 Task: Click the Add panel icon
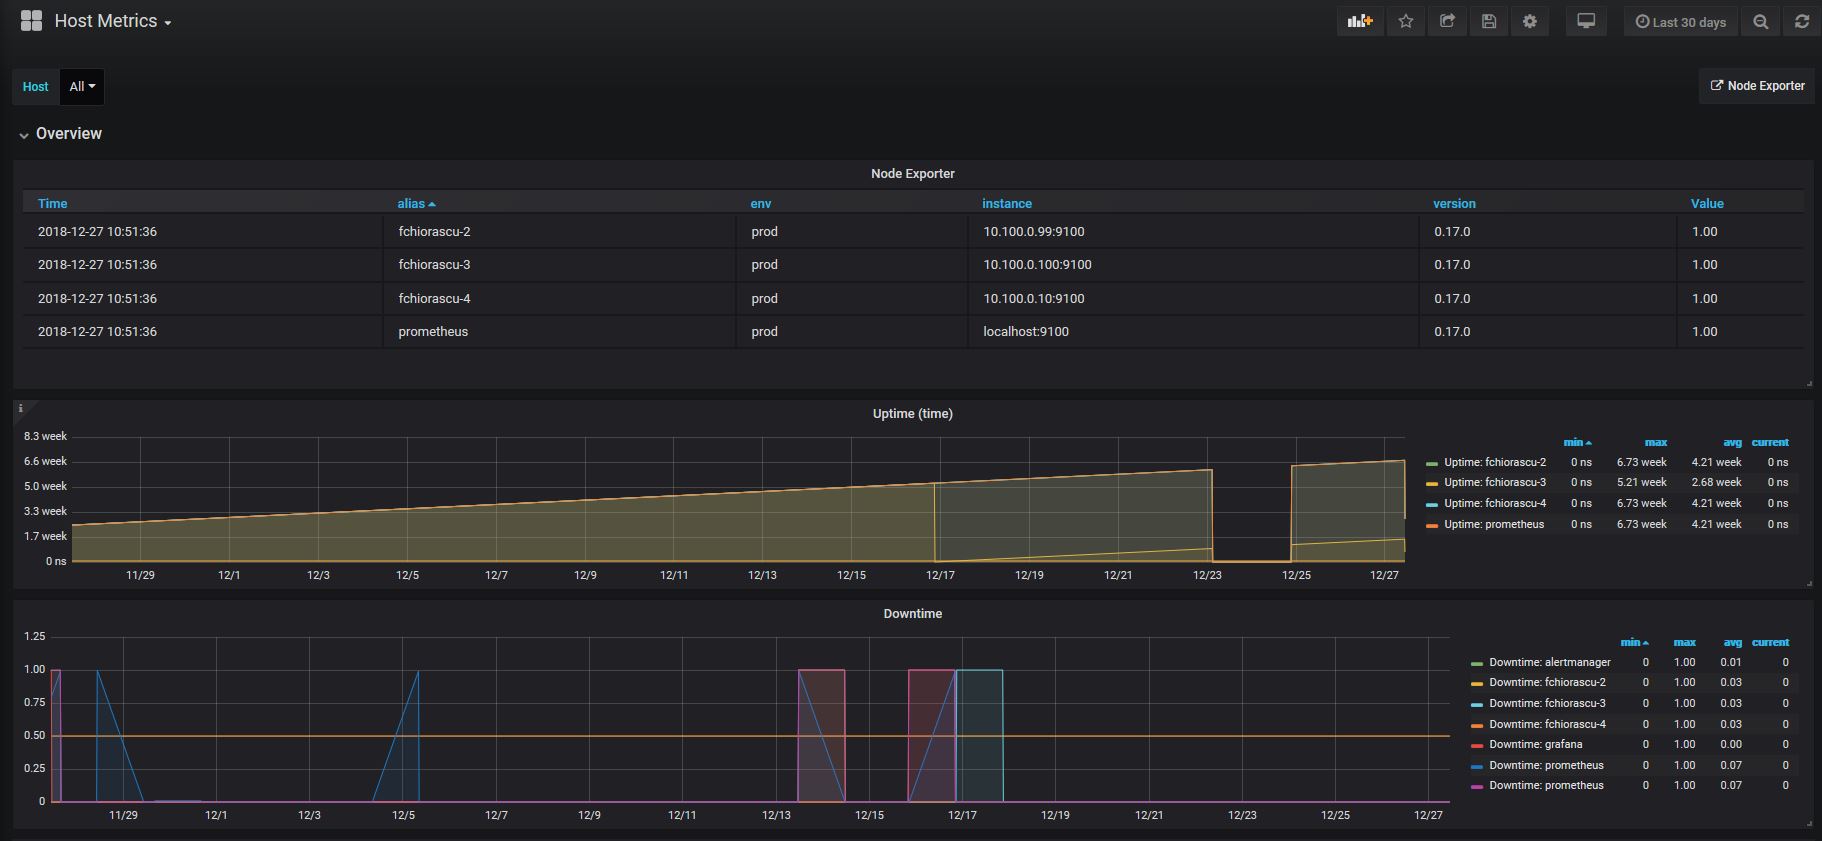pos(1360,21)
